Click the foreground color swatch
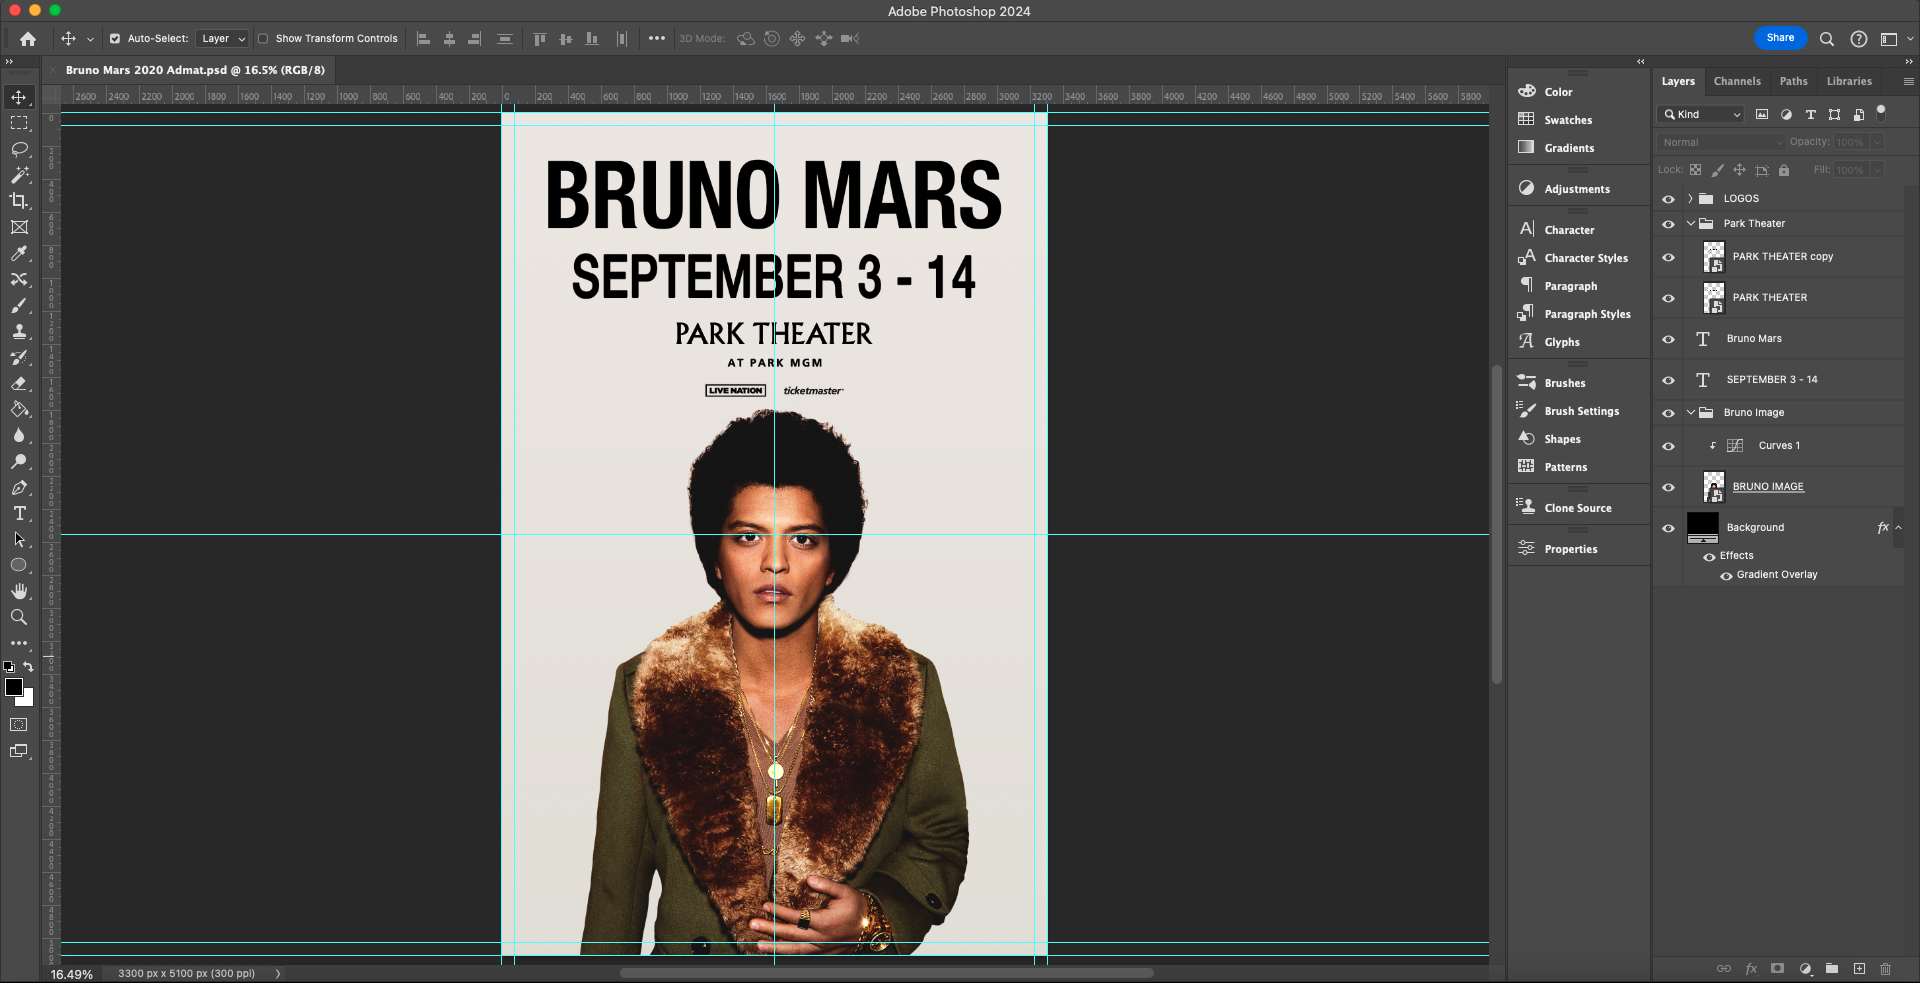This screenshot has width=1920, height=983. [x=13, y=687]
